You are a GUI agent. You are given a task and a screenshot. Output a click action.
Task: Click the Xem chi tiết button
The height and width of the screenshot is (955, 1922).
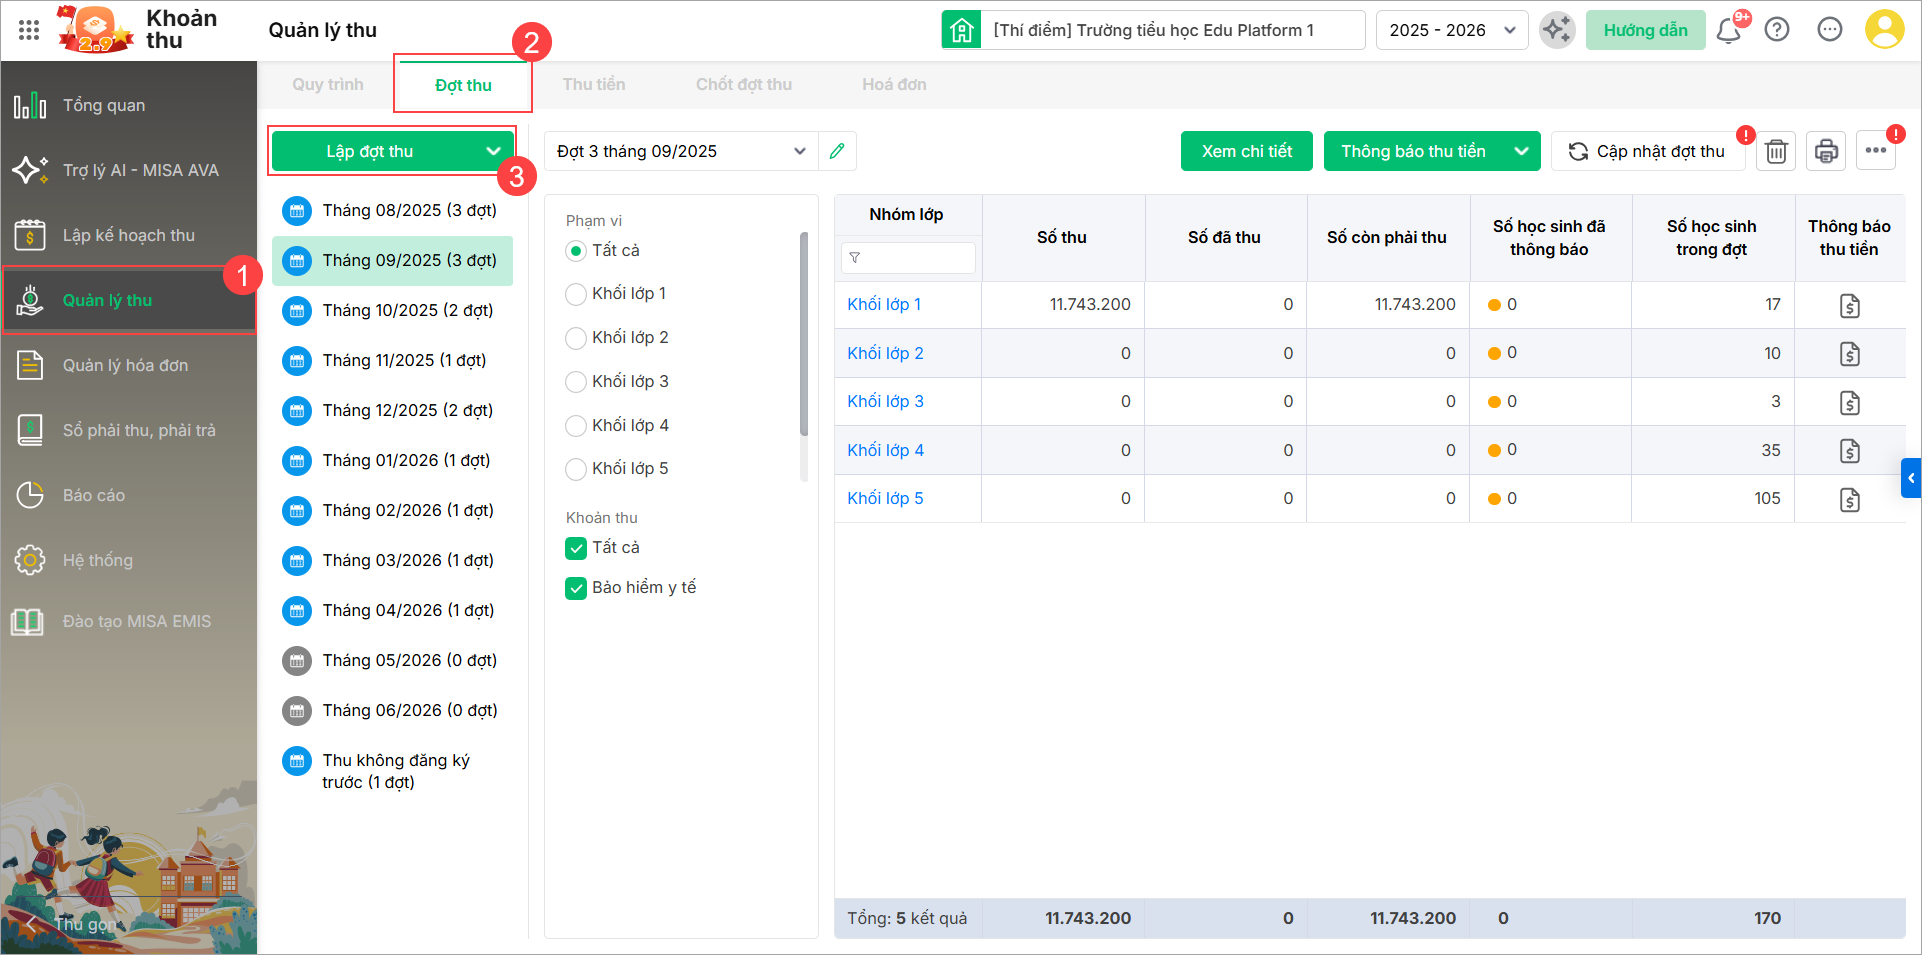click(1246, 151)
